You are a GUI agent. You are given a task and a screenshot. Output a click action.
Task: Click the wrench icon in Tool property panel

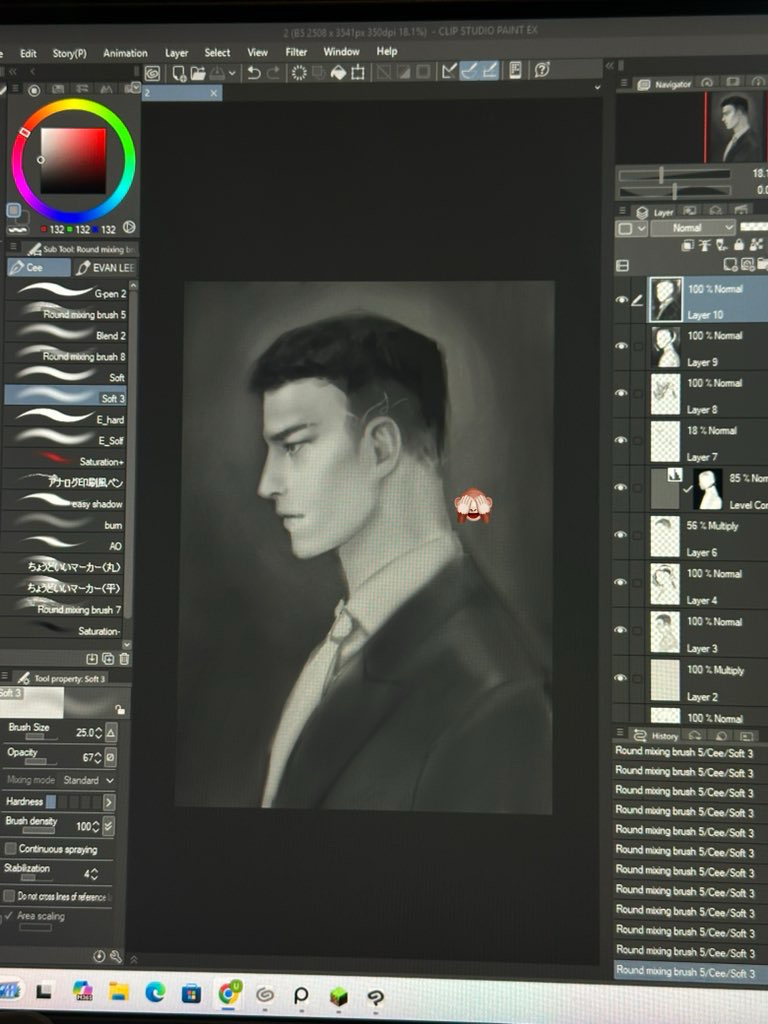(115, 956)
